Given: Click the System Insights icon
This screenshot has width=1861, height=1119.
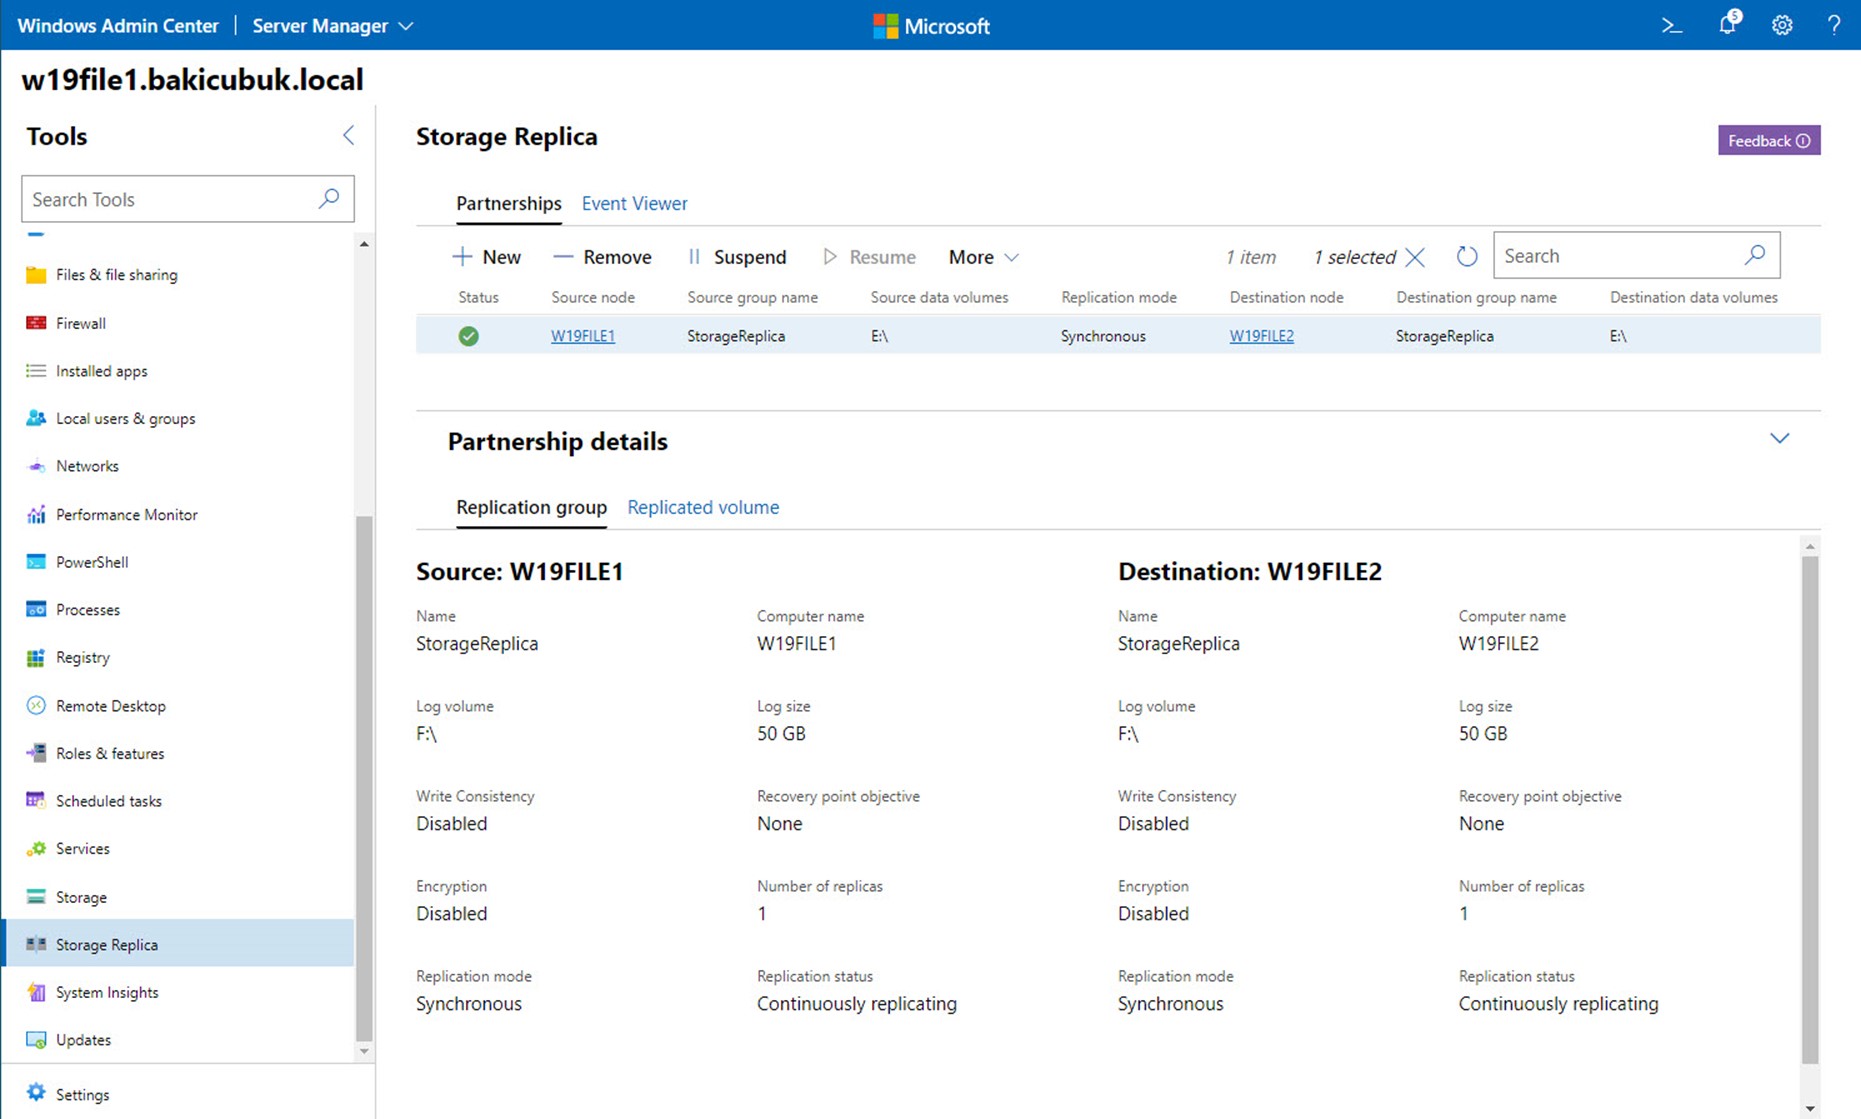Looking at the screenshot, I should [36, 992].
